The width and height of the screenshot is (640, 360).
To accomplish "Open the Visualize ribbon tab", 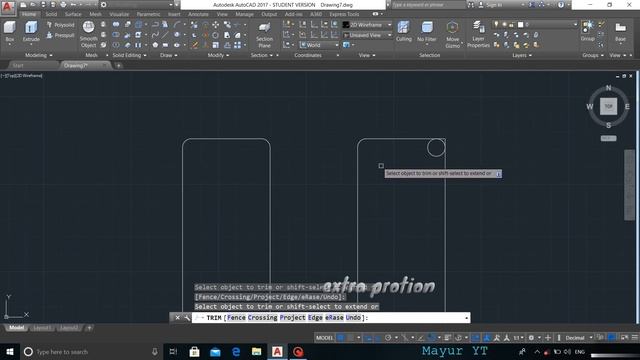I will [119, 14].
